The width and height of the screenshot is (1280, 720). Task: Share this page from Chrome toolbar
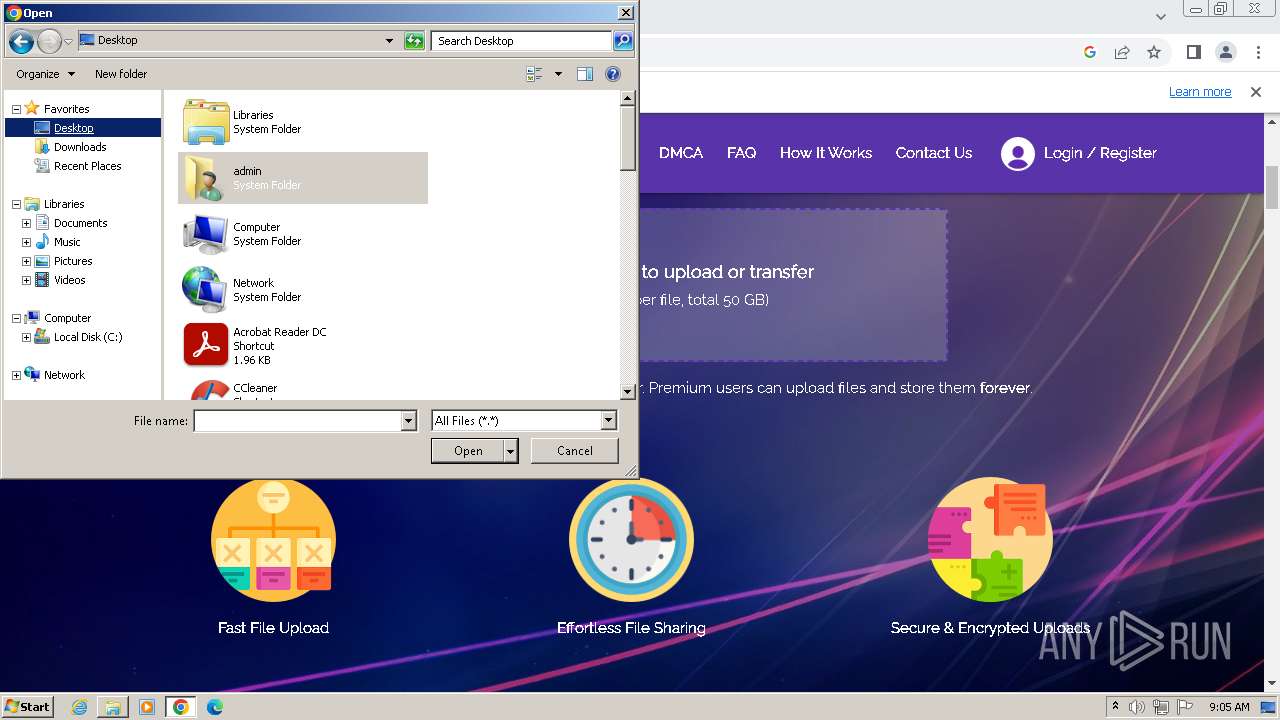[x=1122, y=52]
